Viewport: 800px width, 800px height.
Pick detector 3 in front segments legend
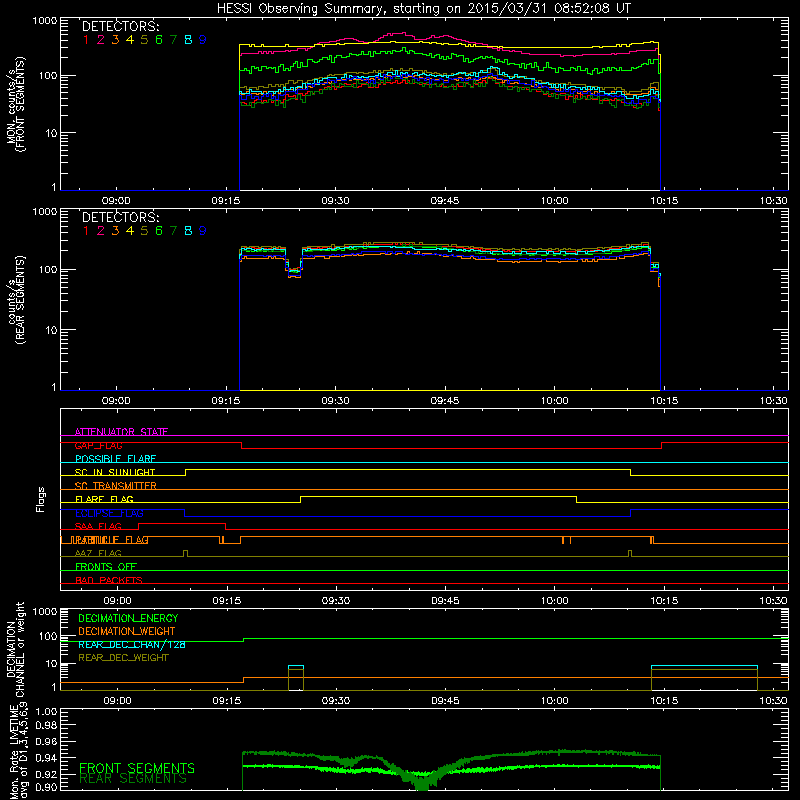(115, 40)
